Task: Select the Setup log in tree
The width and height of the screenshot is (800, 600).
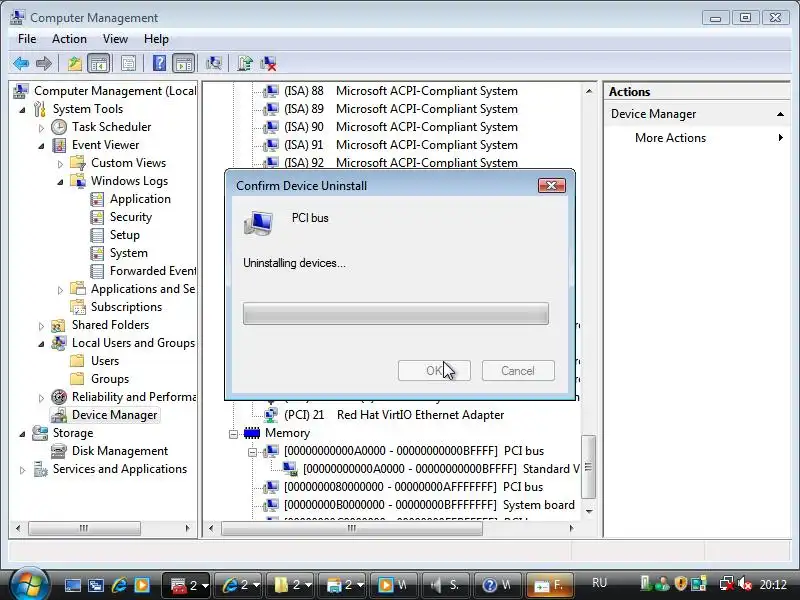Action: tap(124, 235)
